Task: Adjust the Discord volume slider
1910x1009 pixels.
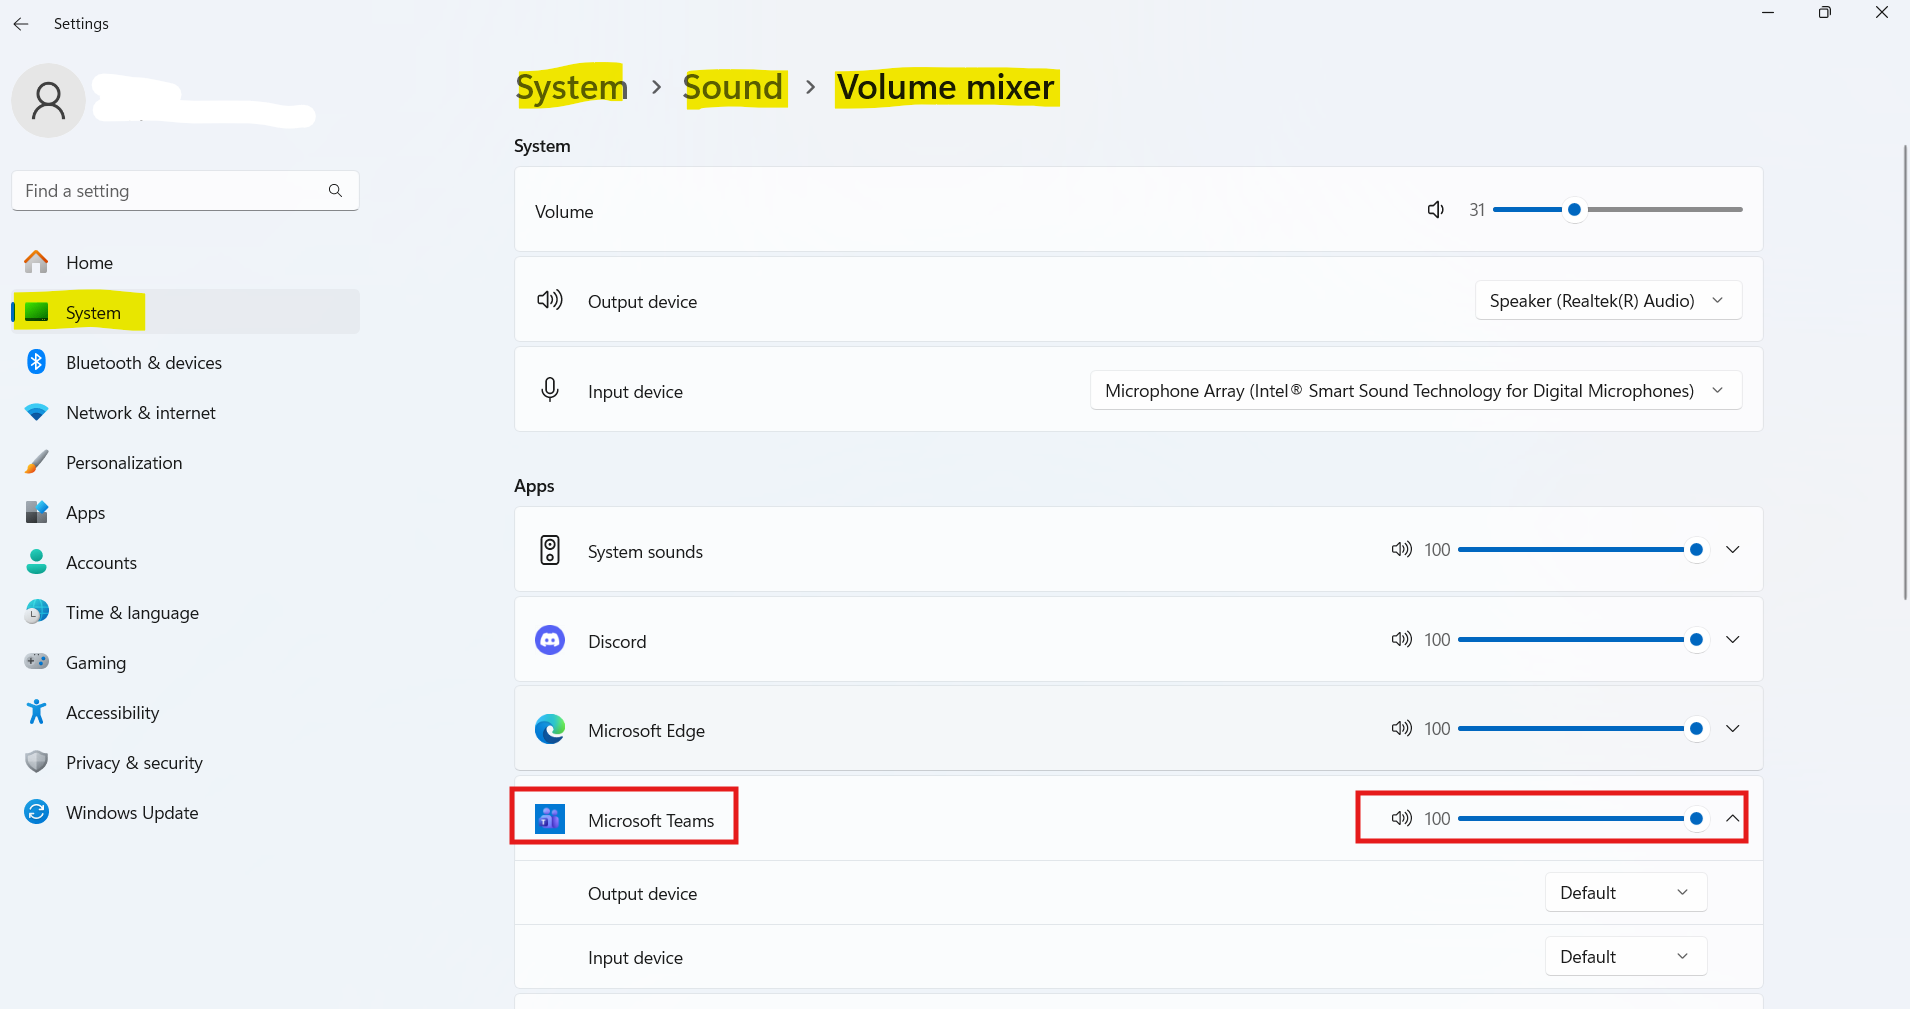Action: point(1582,639)
